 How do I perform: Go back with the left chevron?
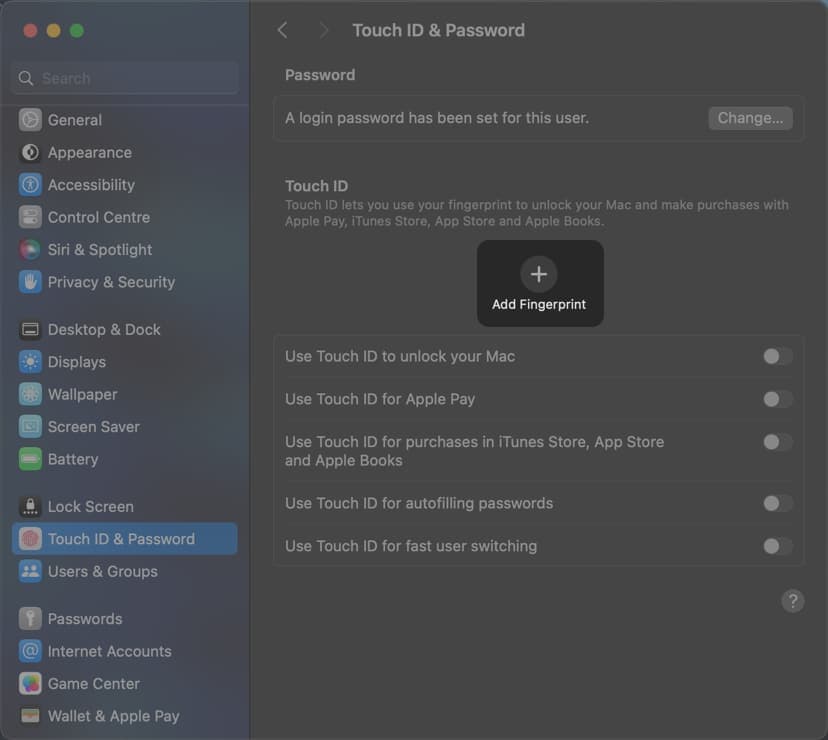(x=283, y=30)
